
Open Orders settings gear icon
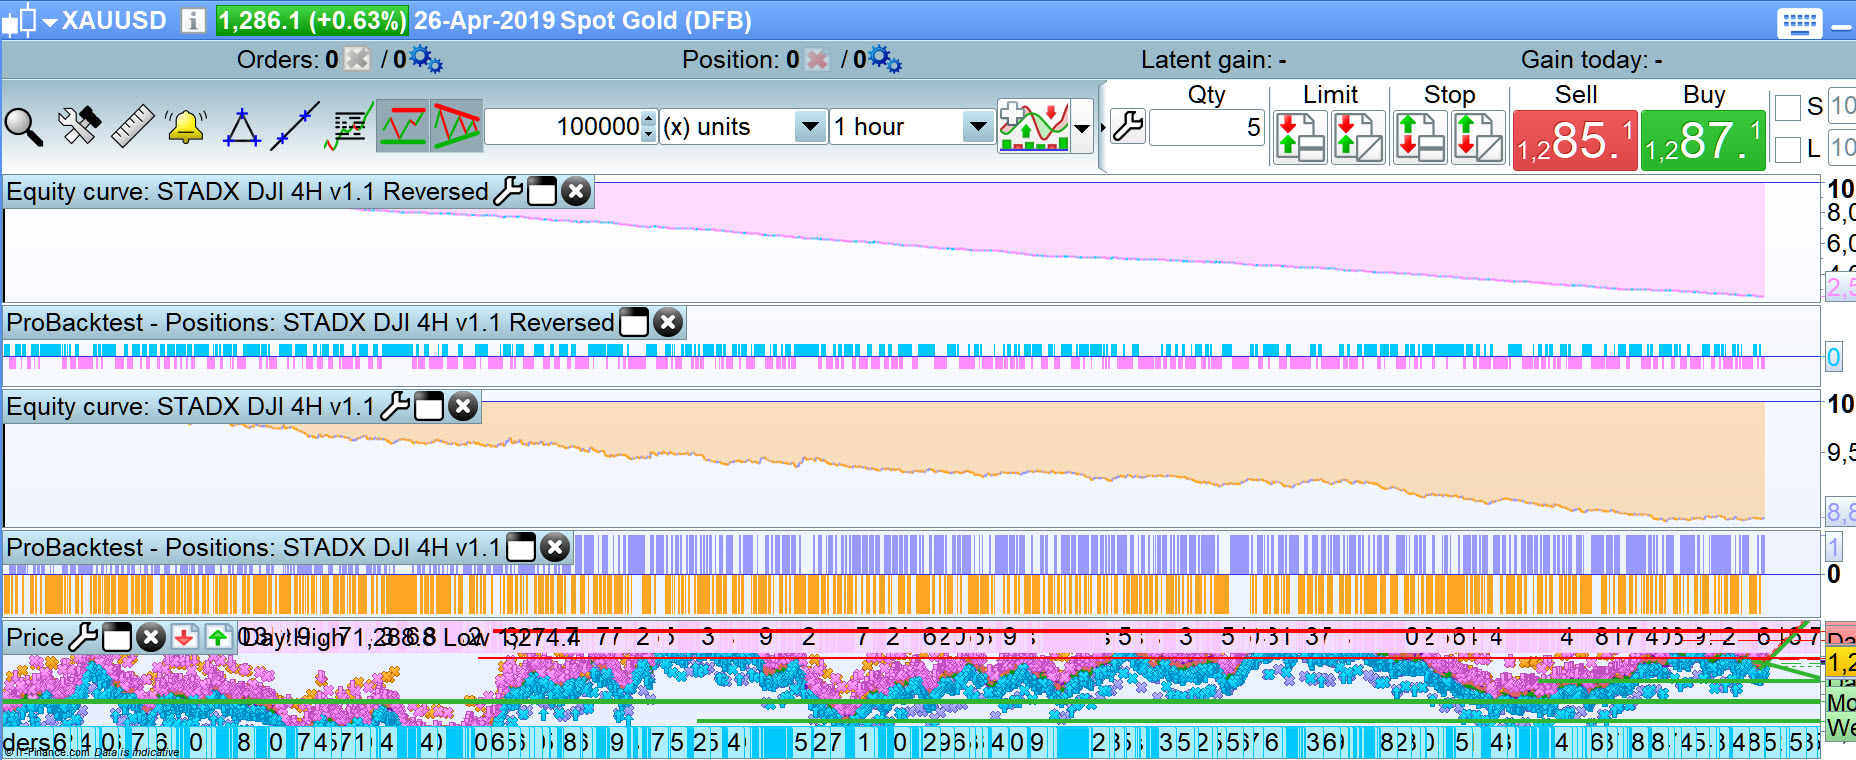pyautogui.click(x=426, y=60)
